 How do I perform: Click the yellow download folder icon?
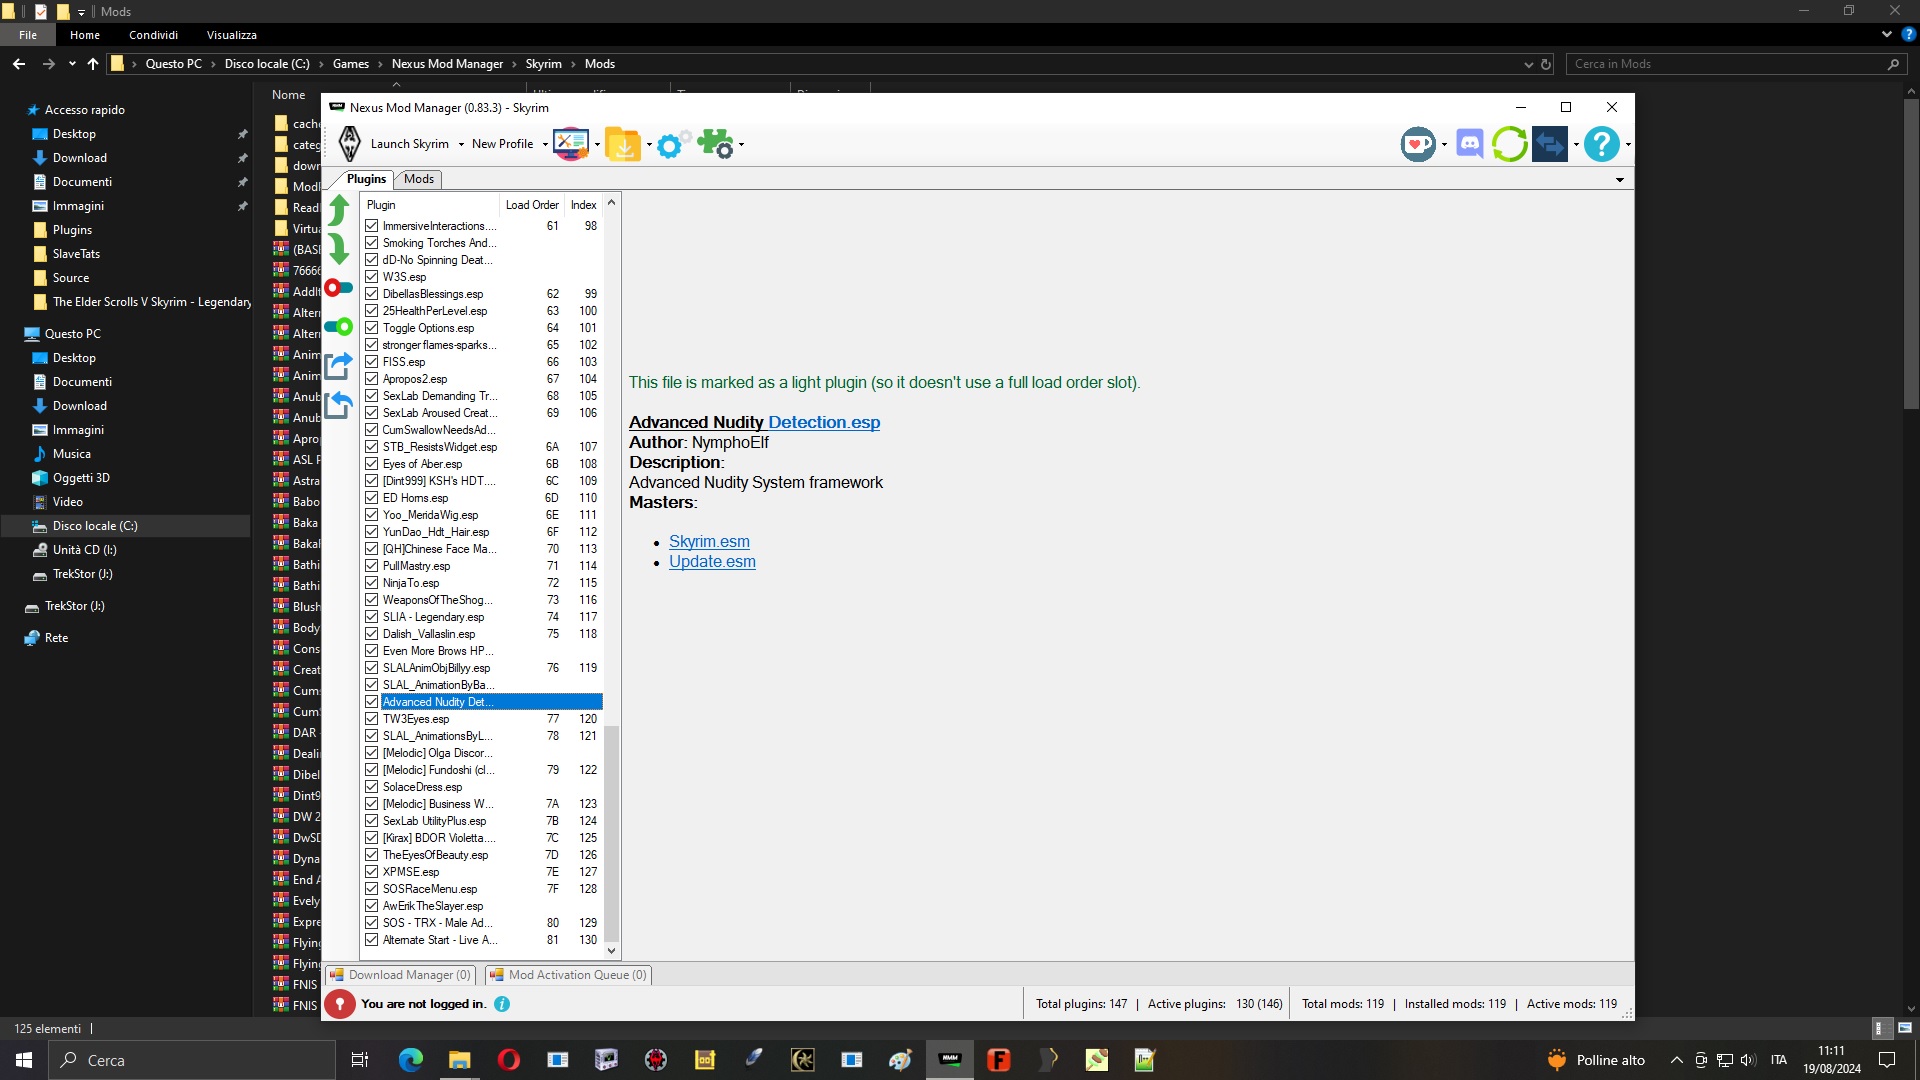click(623, 144)
